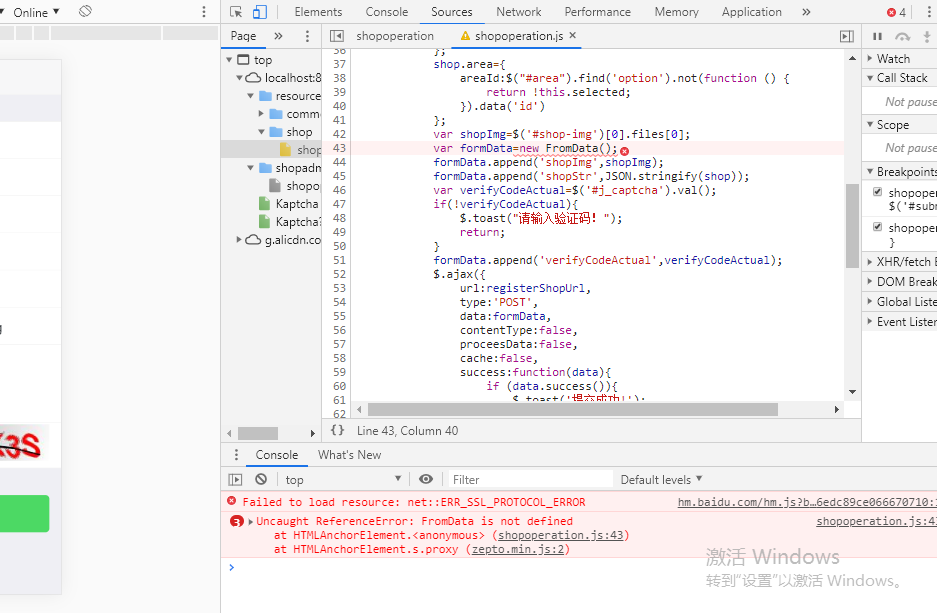Click the code editor horizontal scrollbar
937x613 pixels.
(572, 409)
